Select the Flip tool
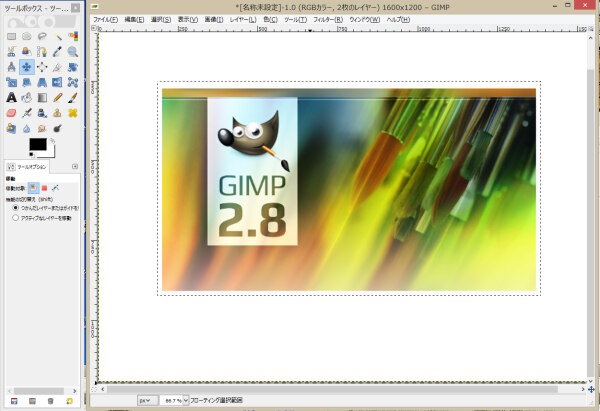 tap(57, 82)
